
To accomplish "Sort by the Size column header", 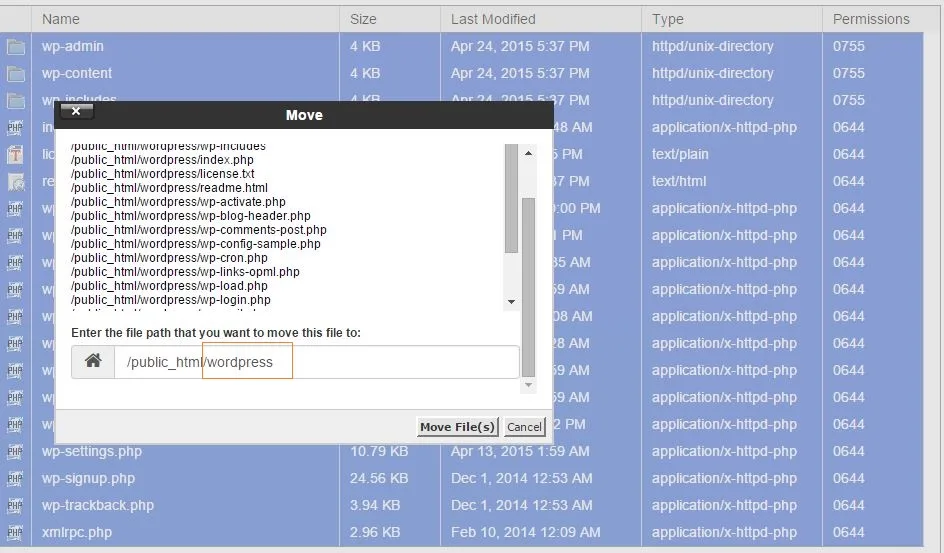I will pos(363,19).
